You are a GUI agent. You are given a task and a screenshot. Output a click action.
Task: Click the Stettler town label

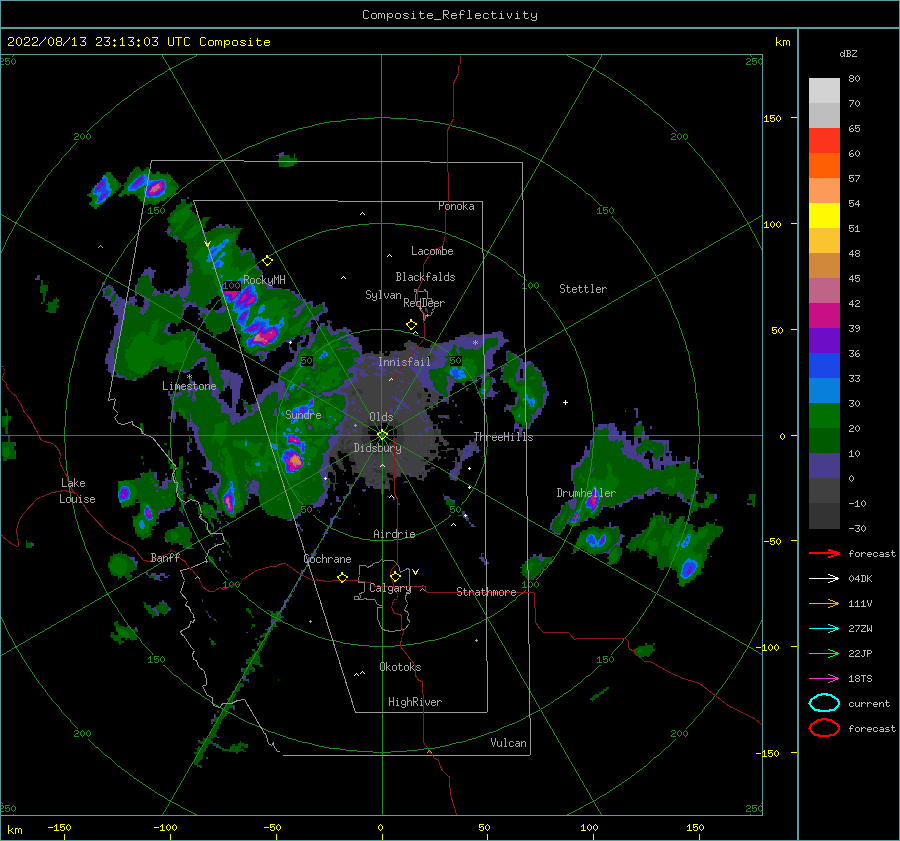583,289
